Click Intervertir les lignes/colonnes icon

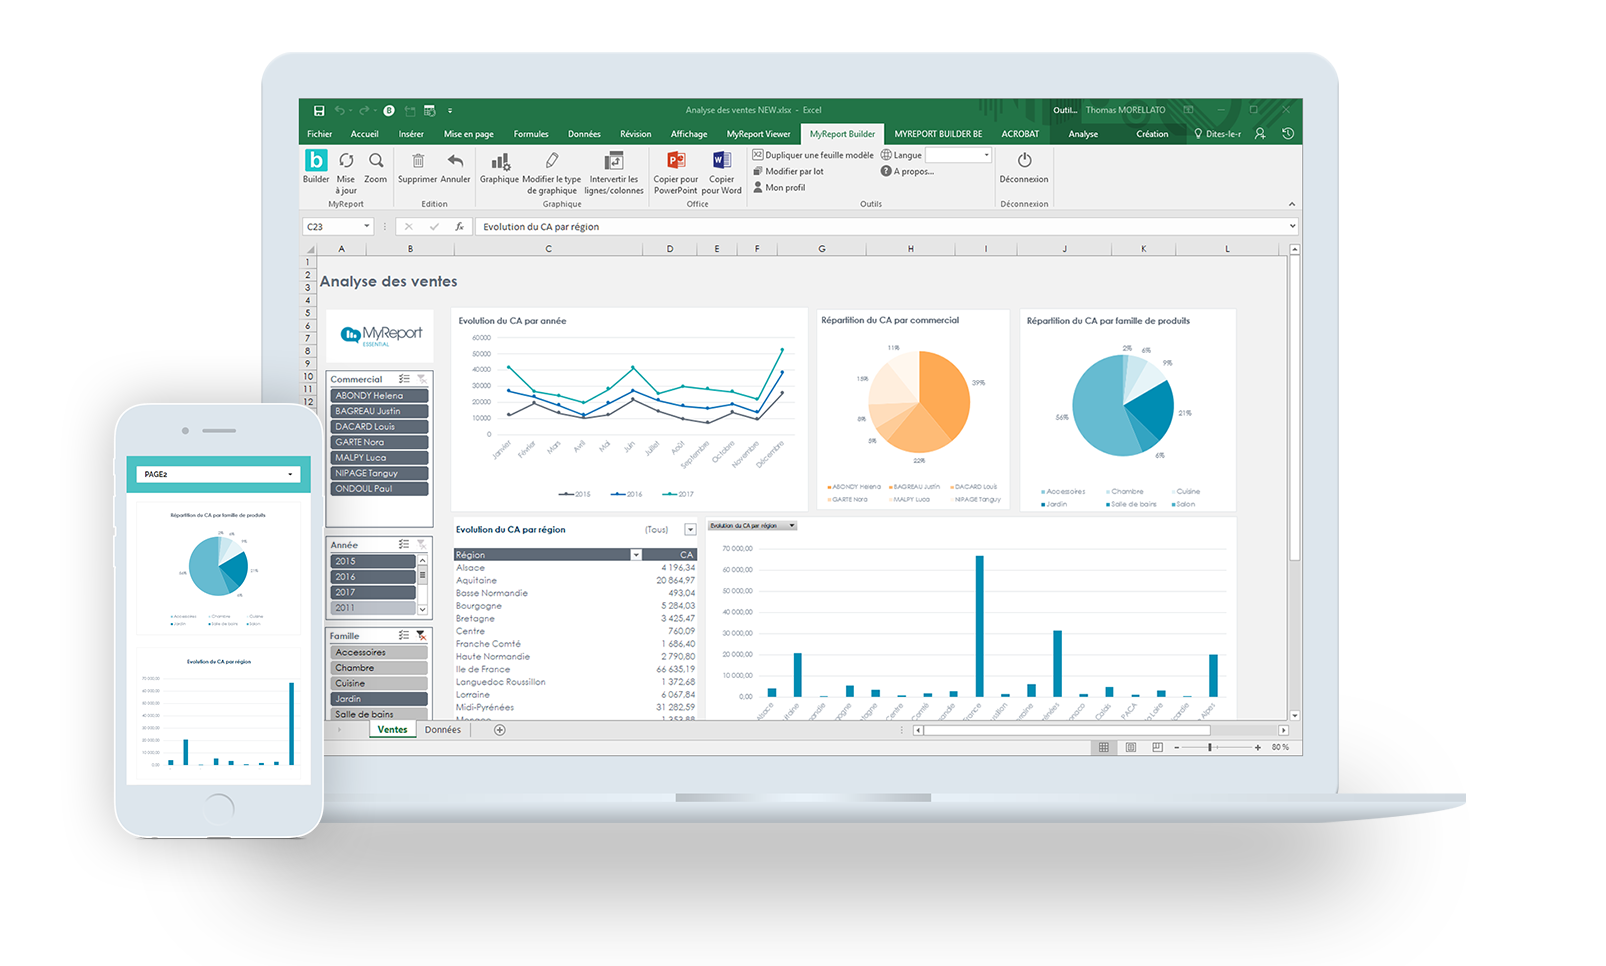pyautogui.click(x=614, y=161)
